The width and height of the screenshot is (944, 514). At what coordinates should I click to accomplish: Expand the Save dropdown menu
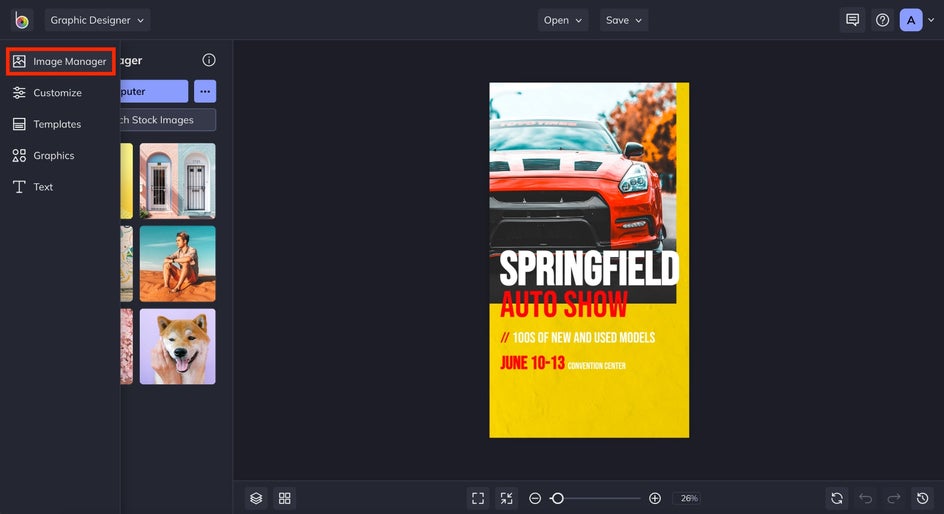coord(624,20)
